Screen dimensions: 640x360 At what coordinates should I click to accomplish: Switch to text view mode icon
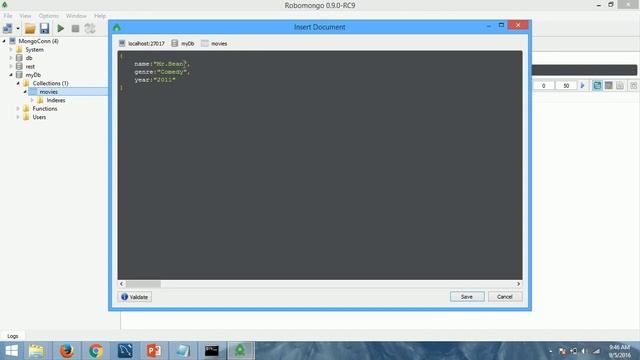(x=620, y=85)
